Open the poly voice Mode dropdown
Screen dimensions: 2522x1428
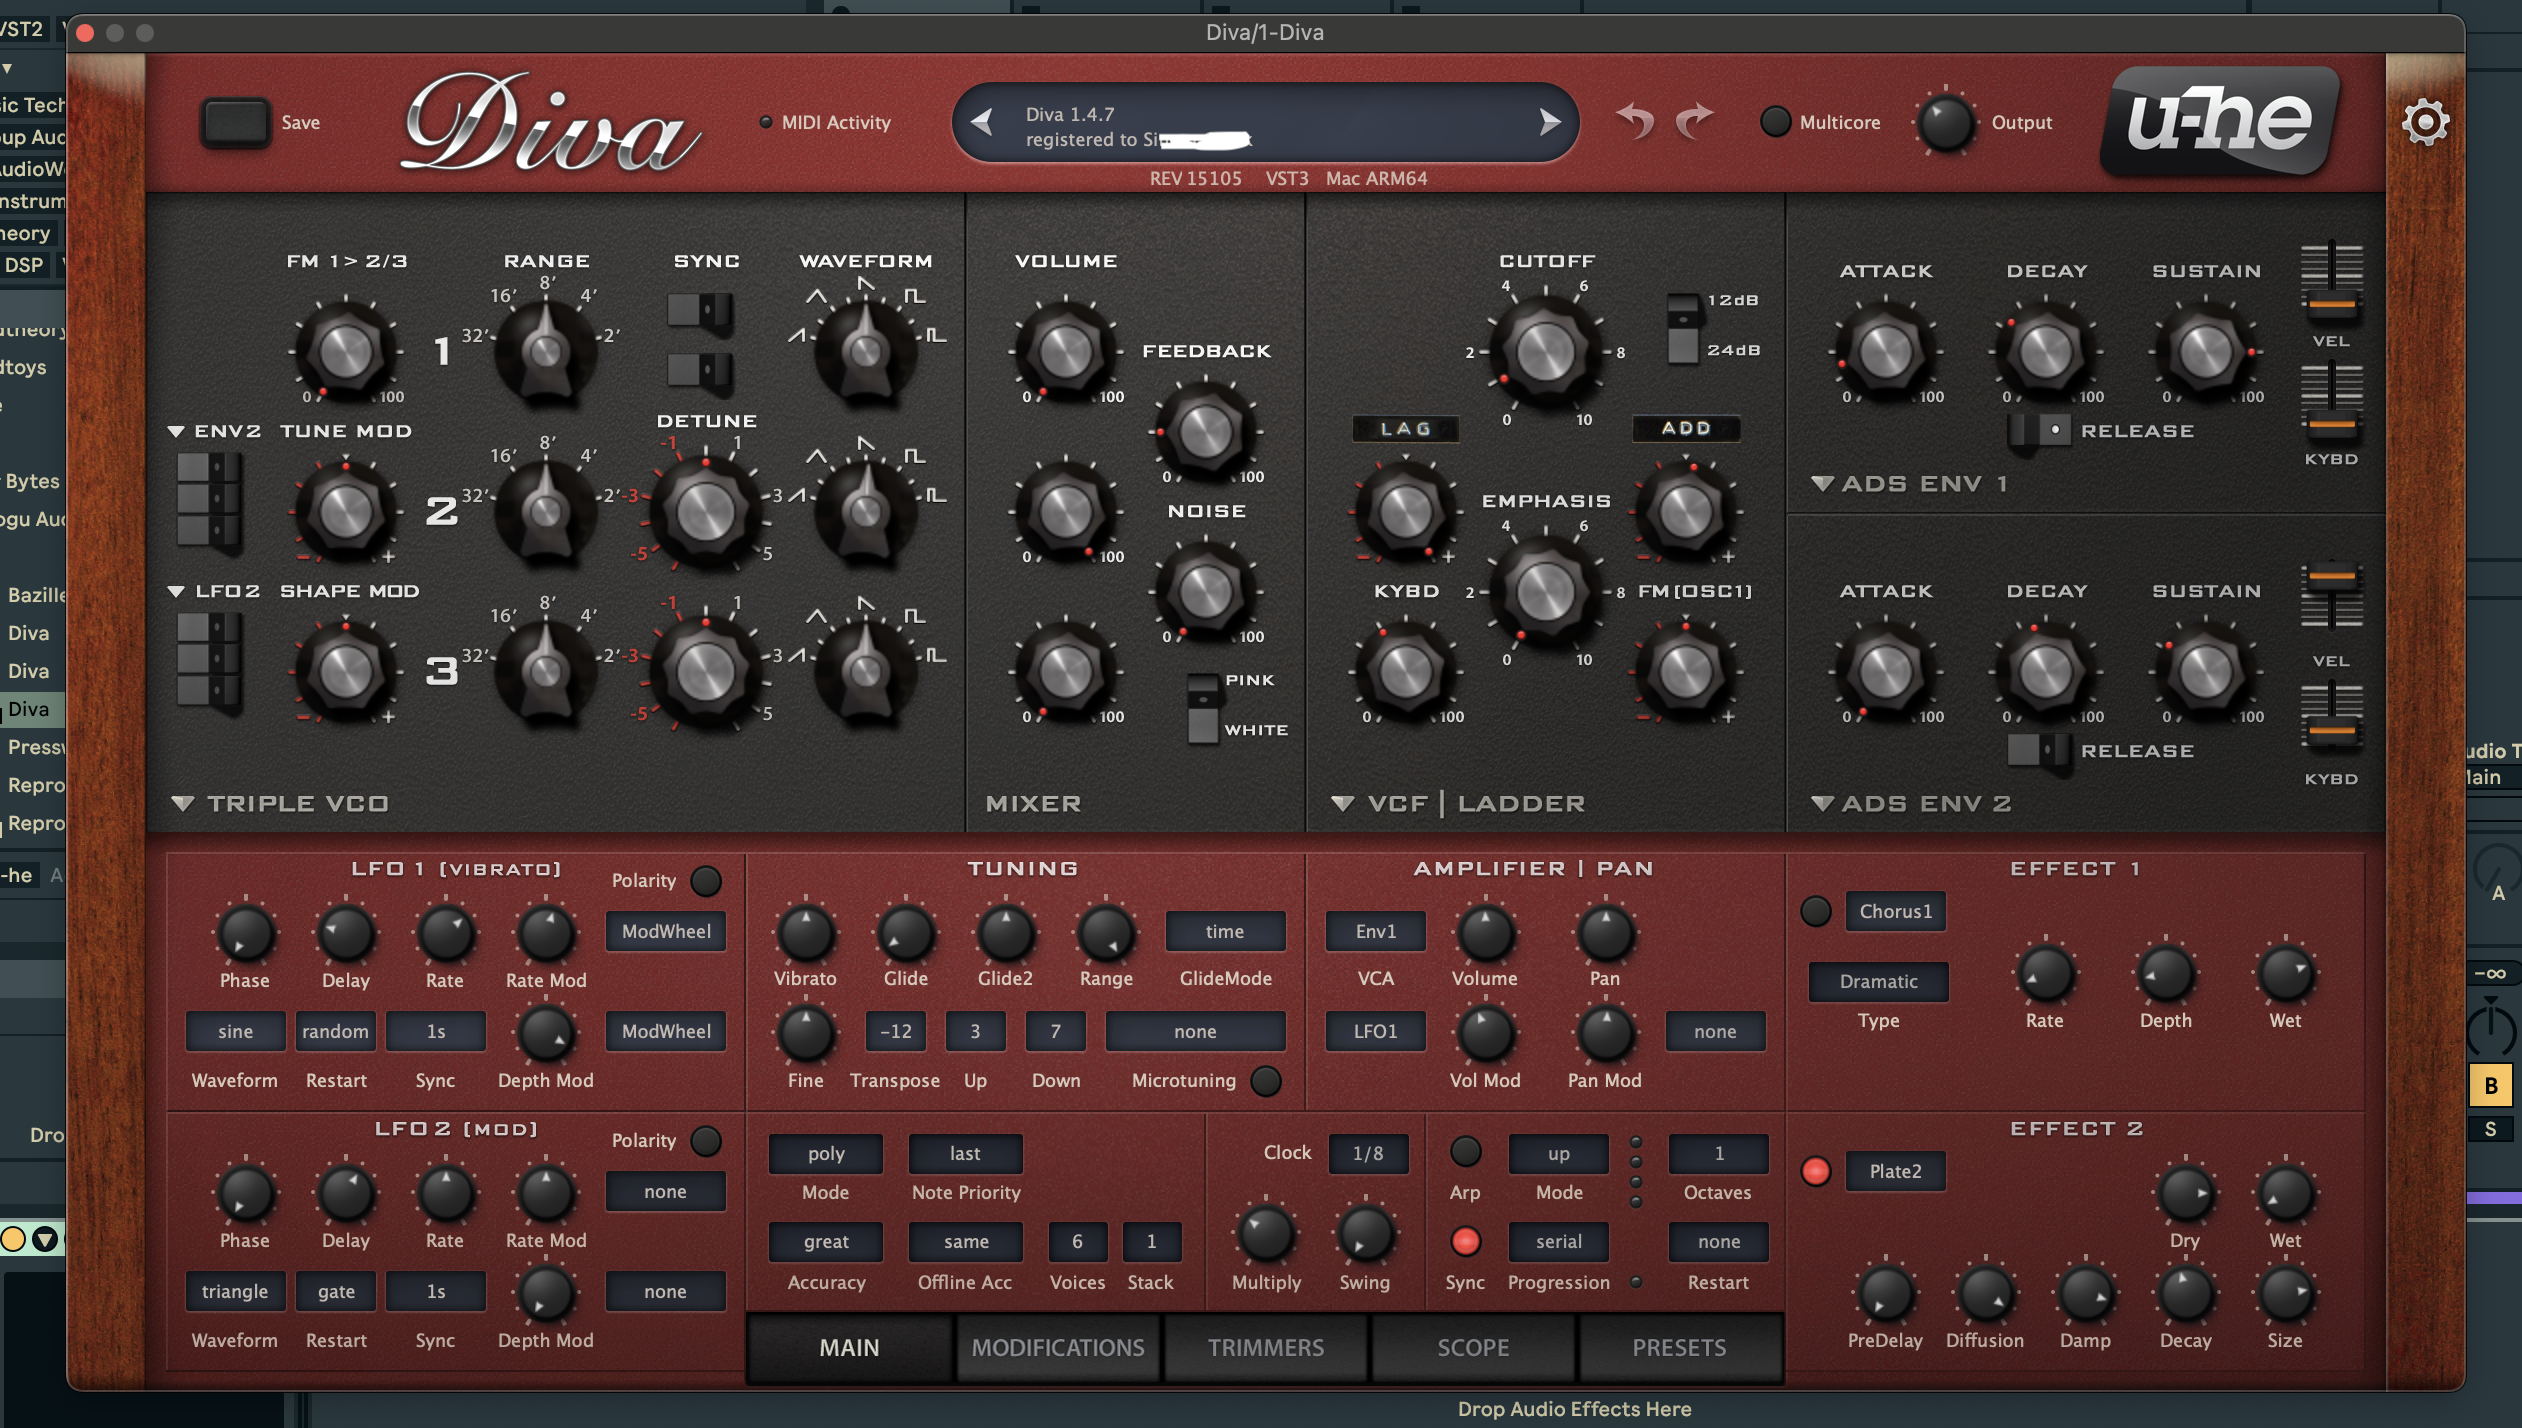coord(826,1153)
